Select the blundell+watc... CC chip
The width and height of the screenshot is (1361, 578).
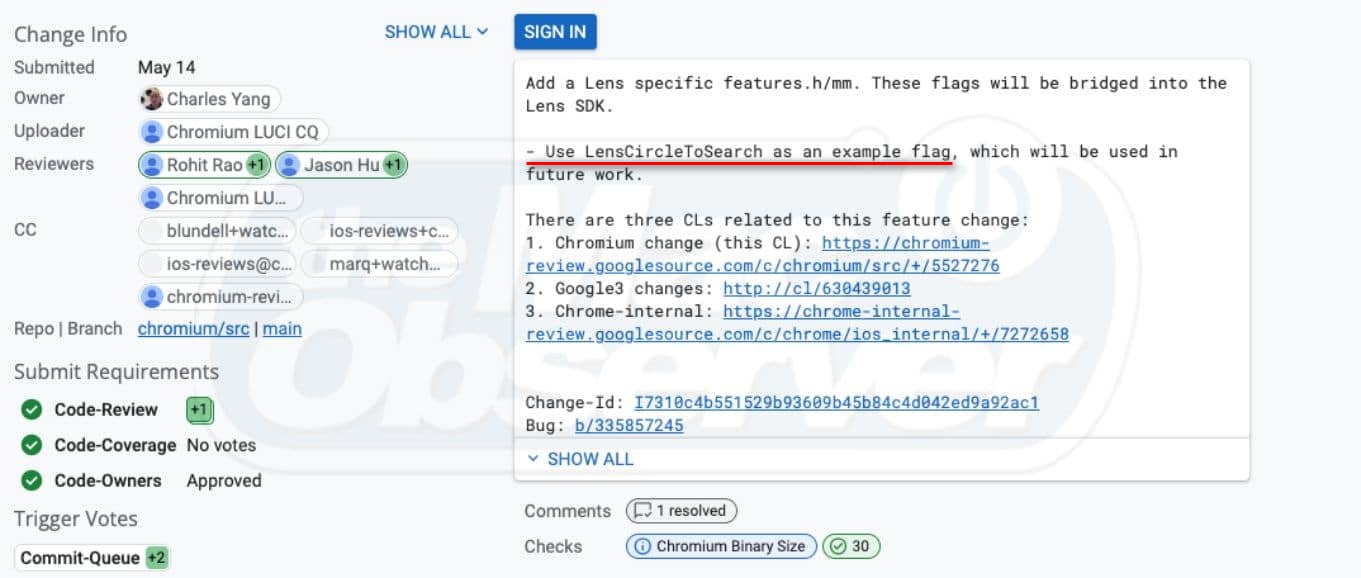(217, 231)
